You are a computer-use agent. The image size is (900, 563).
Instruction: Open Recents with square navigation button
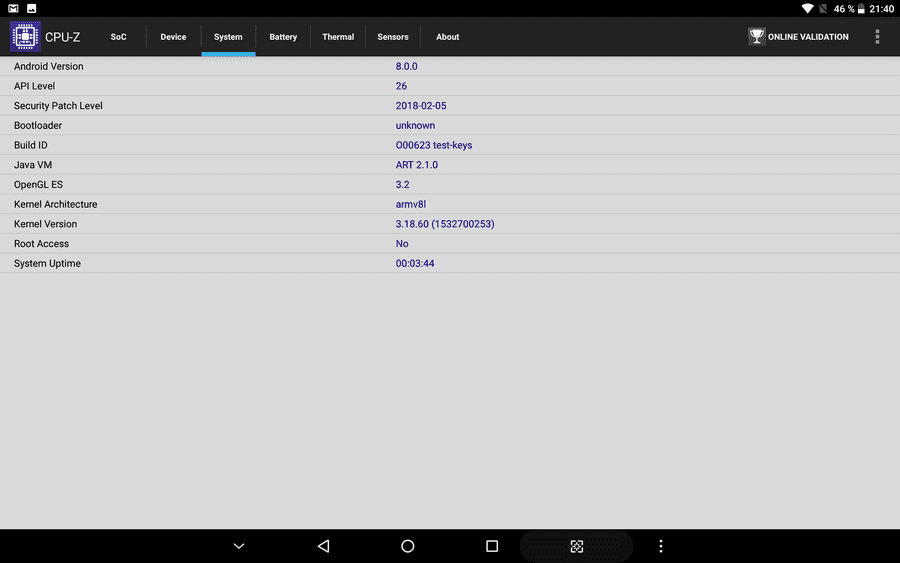[x=492, y=546]
